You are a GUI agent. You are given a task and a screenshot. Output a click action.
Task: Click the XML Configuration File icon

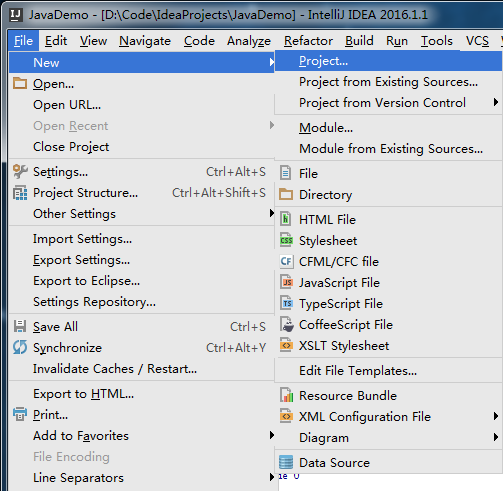pyautogui.click(x=286, y=416)
